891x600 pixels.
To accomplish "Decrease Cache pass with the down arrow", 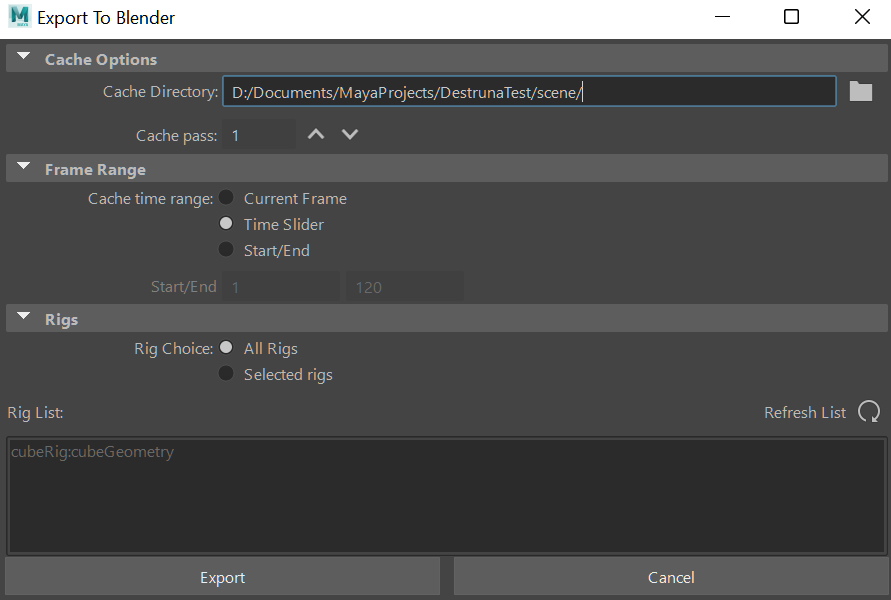I will pyautogui.click(x=349, y=133).
